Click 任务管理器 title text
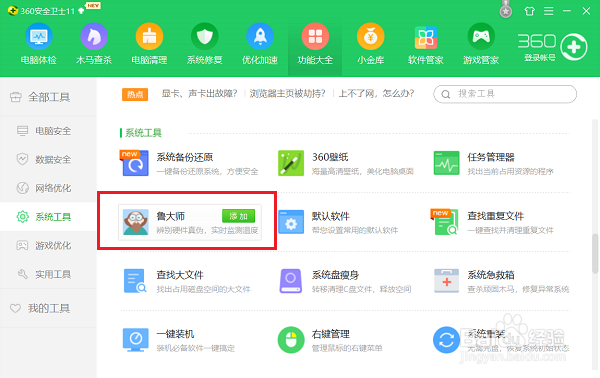 click(x=491, y=157)
